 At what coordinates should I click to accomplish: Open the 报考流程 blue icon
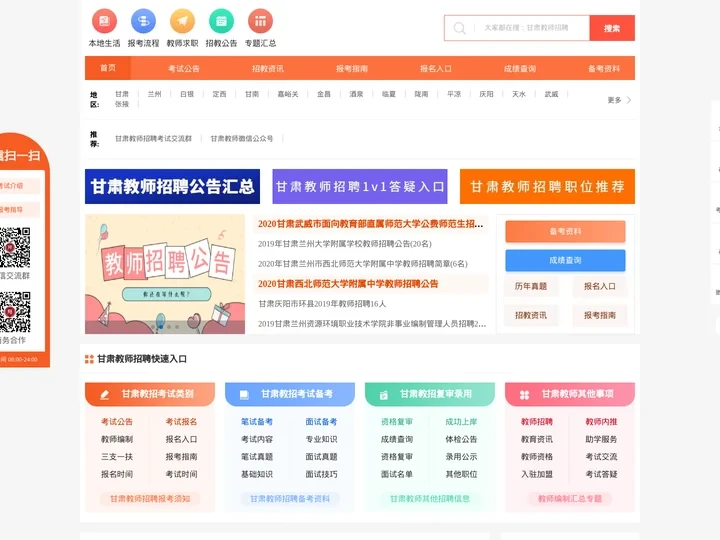coord(143,21)
